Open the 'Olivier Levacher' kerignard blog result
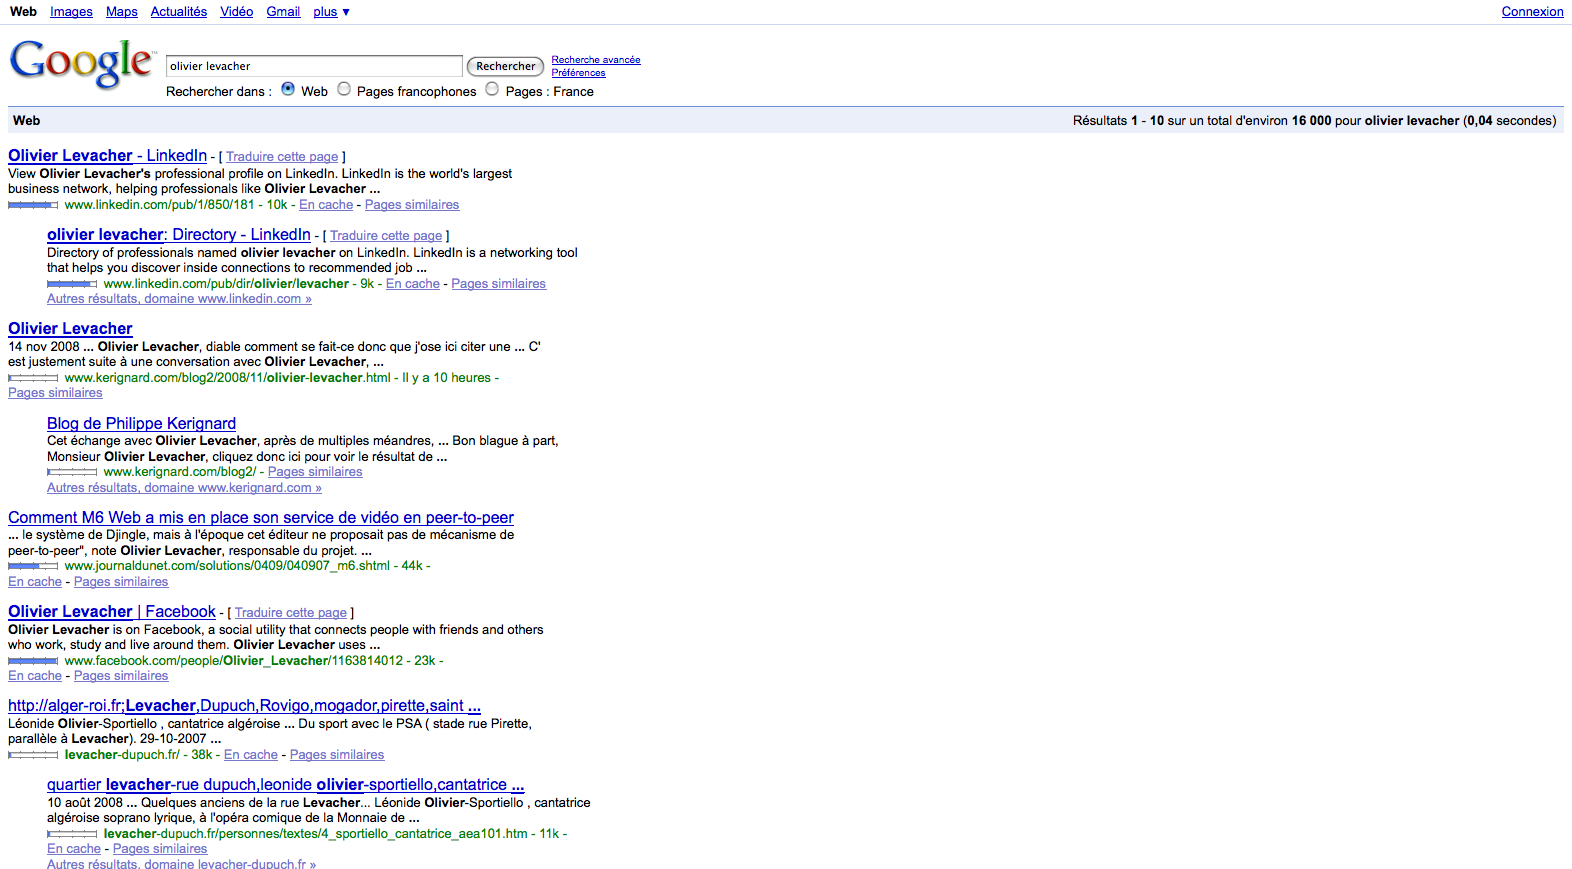This screenshot has height=869, width=1572. pyautogui.click(x=70, y=329)
